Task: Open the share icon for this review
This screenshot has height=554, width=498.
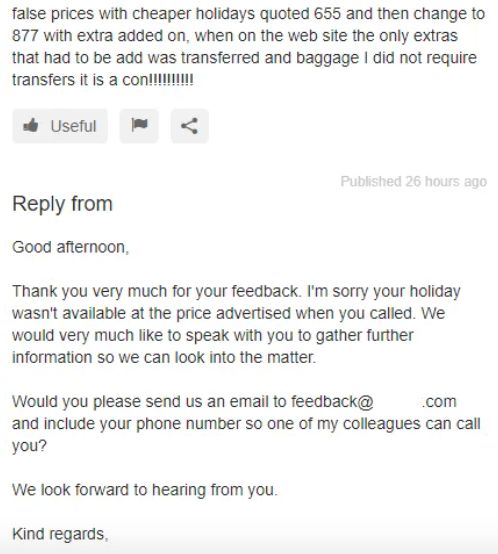Action: pyautogui.click(x=190, y=126)
